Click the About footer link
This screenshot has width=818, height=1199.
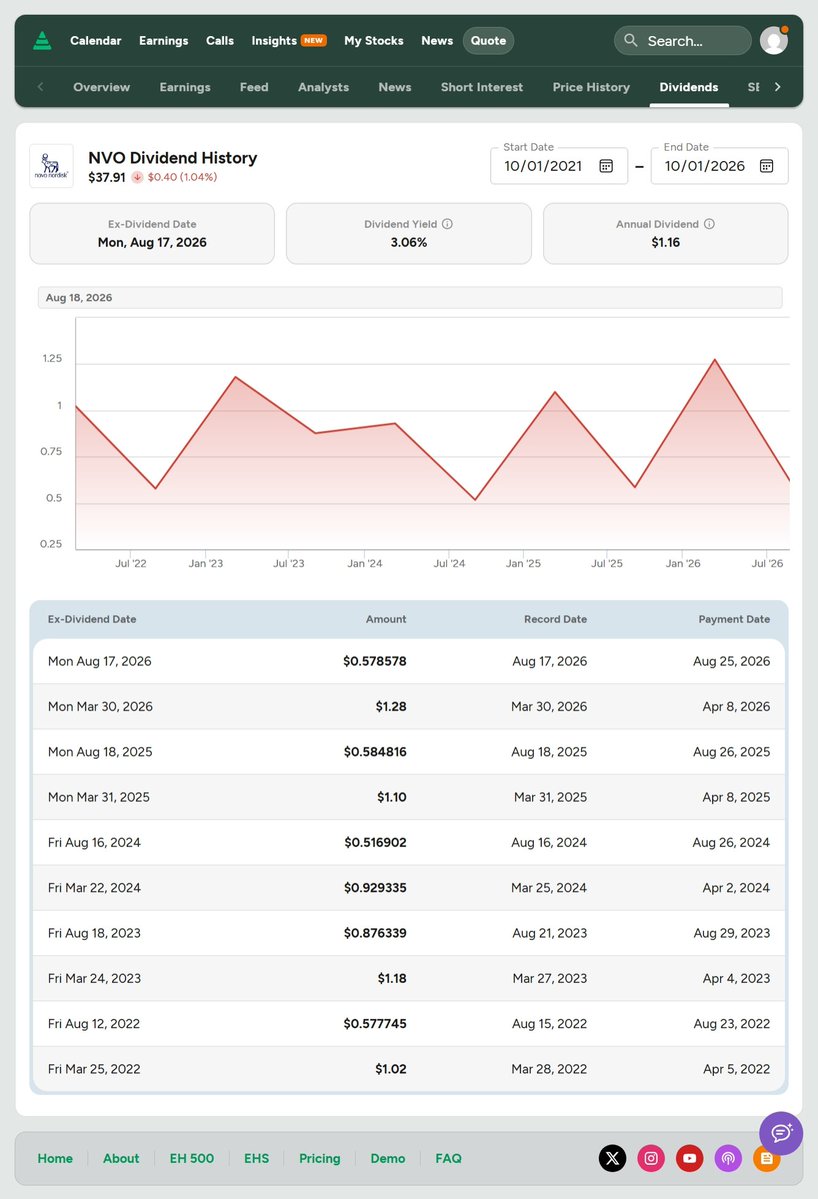(121, 1158)
